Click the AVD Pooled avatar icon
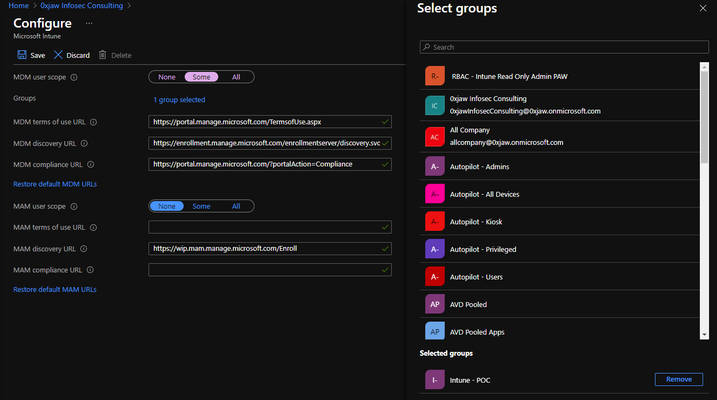717x400 pixels. click(x=434, y=304)
